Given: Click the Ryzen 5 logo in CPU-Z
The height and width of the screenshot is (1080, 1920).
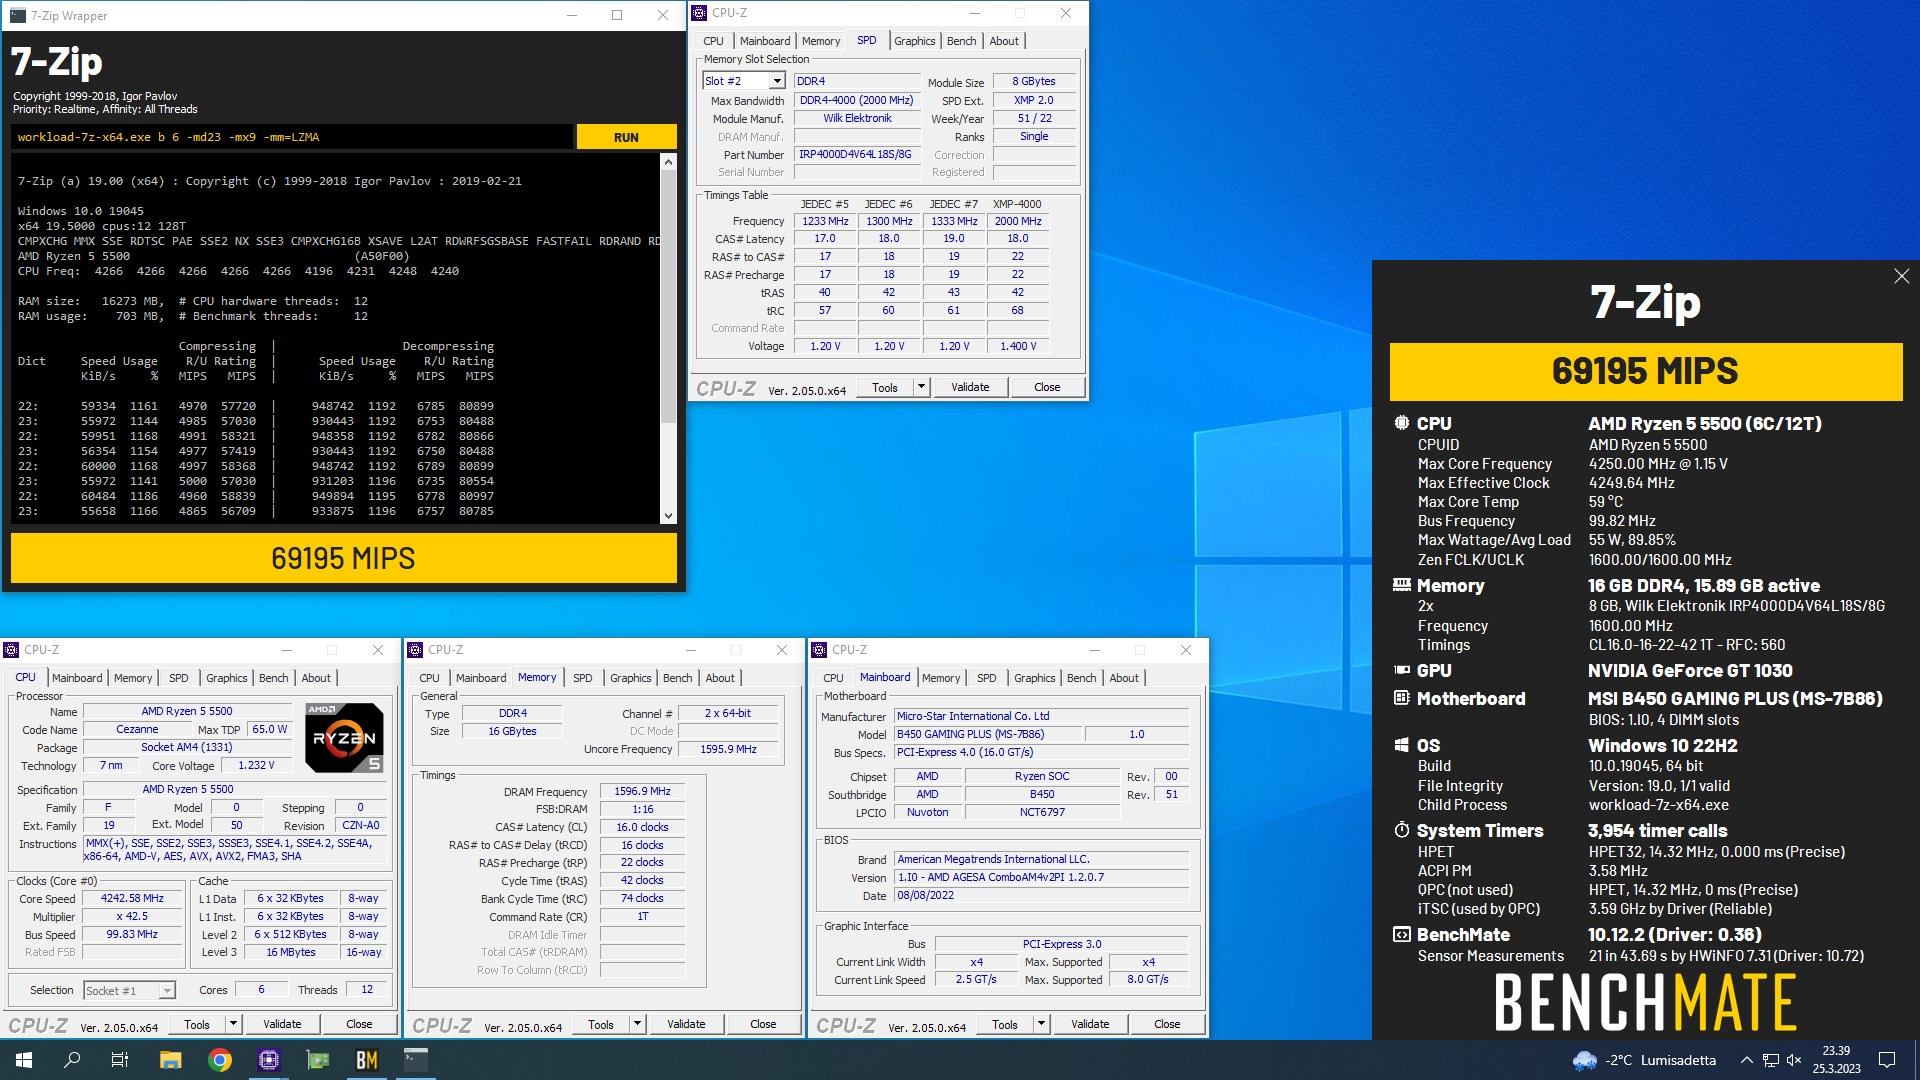Looking at the screenshot, I should 344,738.
